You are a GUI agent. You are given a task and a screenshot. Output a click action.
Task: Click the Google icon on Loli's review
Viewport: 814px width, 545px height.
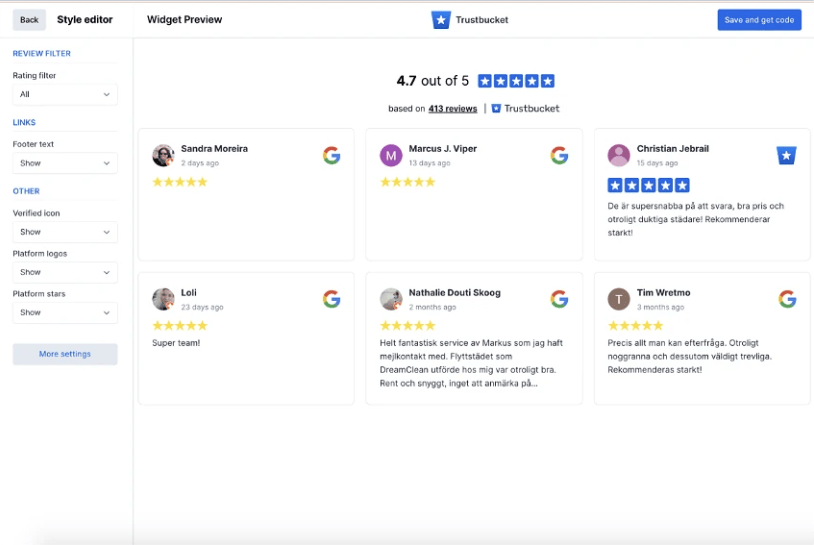(x=331, y=299)
